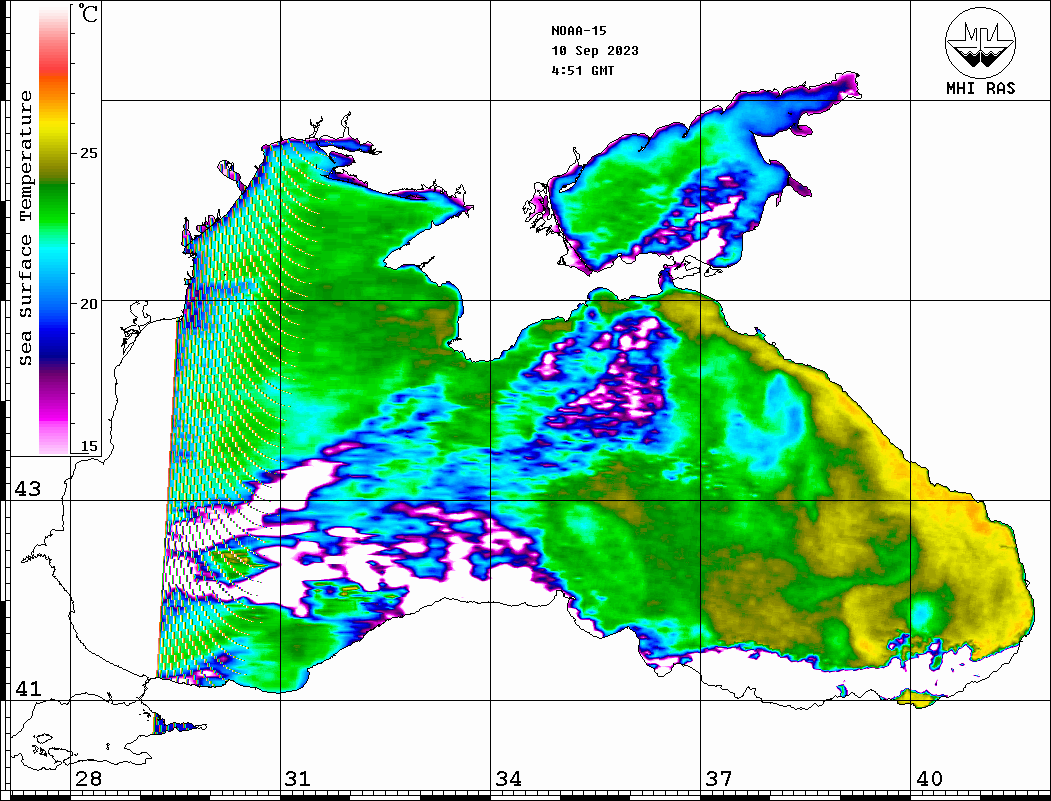Click the MHI RAS logo emblem
This screenshot has height=801, width=1051.
[x=980, y=42]
